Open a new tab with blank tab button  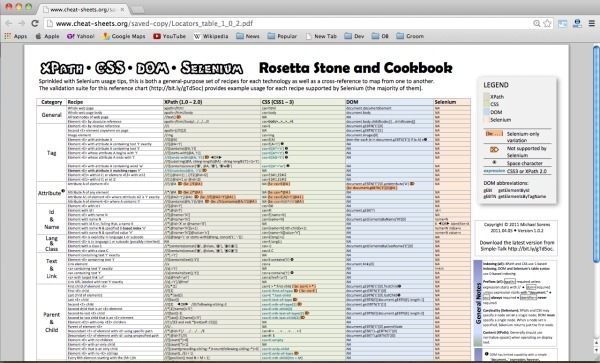[x=137, y=10]
